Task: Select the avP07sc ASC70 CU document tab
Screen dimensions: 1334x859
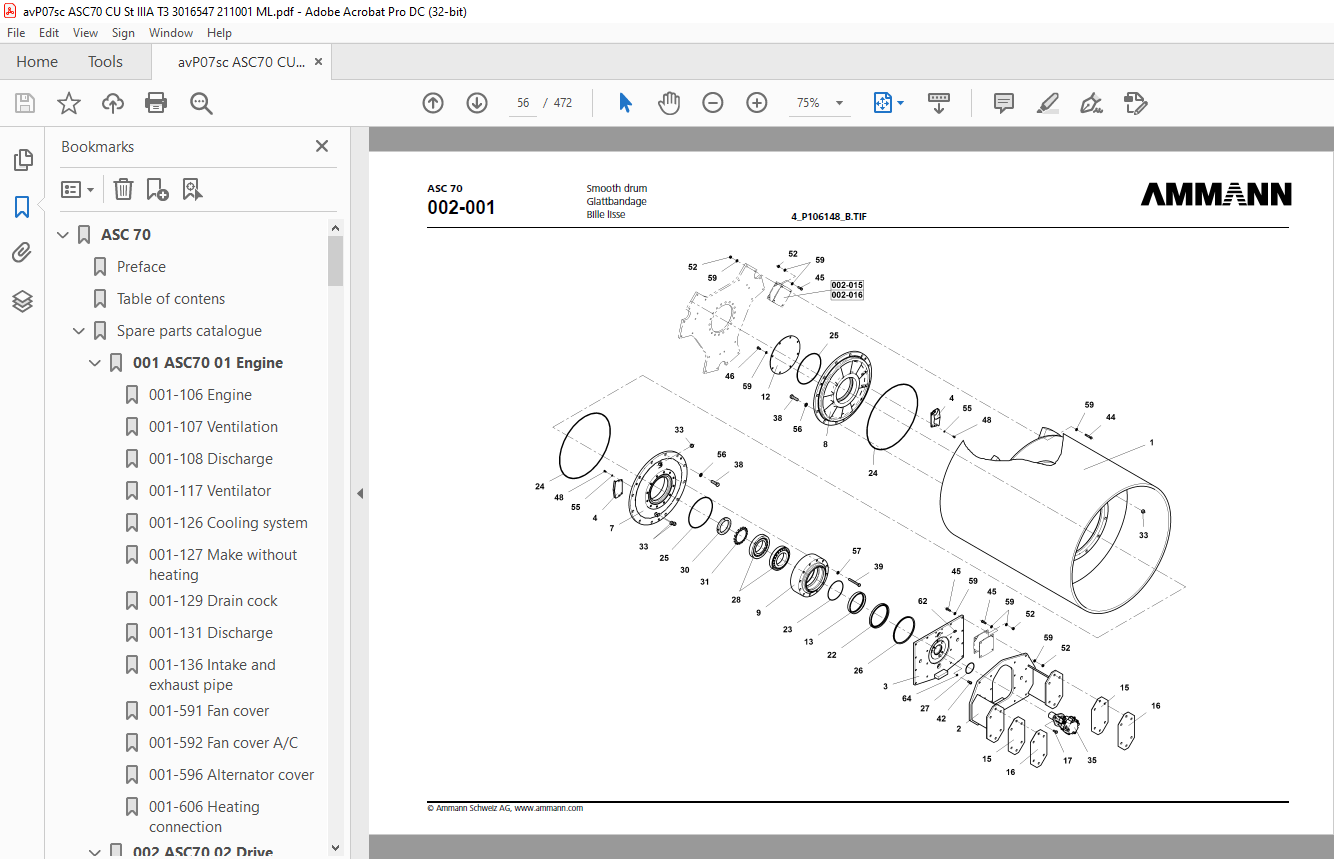Action: (241, 62)
